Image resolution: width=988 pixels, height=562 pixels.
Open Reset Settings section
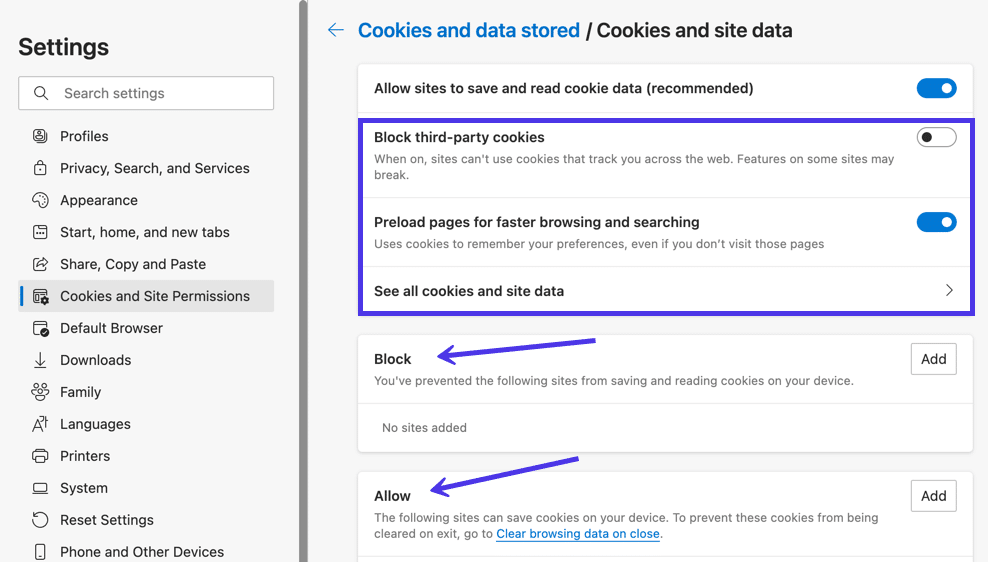[107, 520]
